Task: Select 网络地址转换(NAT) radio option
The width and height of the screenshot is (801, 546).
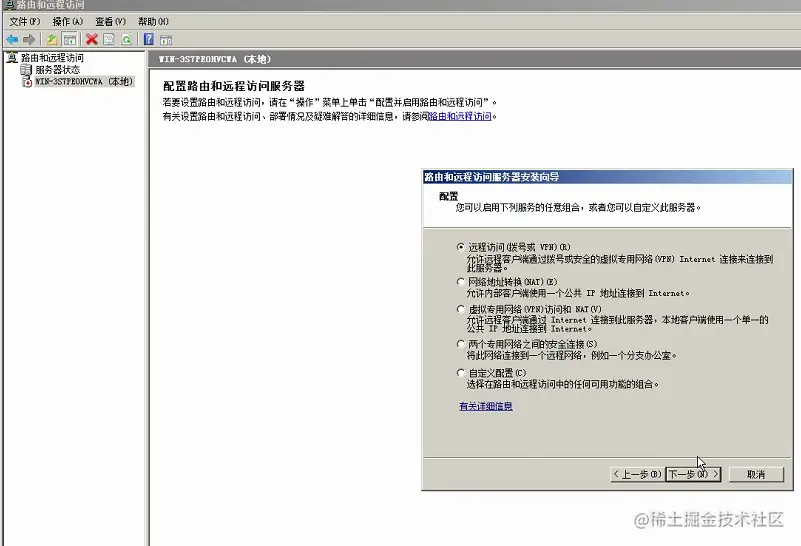Action: 461,282
